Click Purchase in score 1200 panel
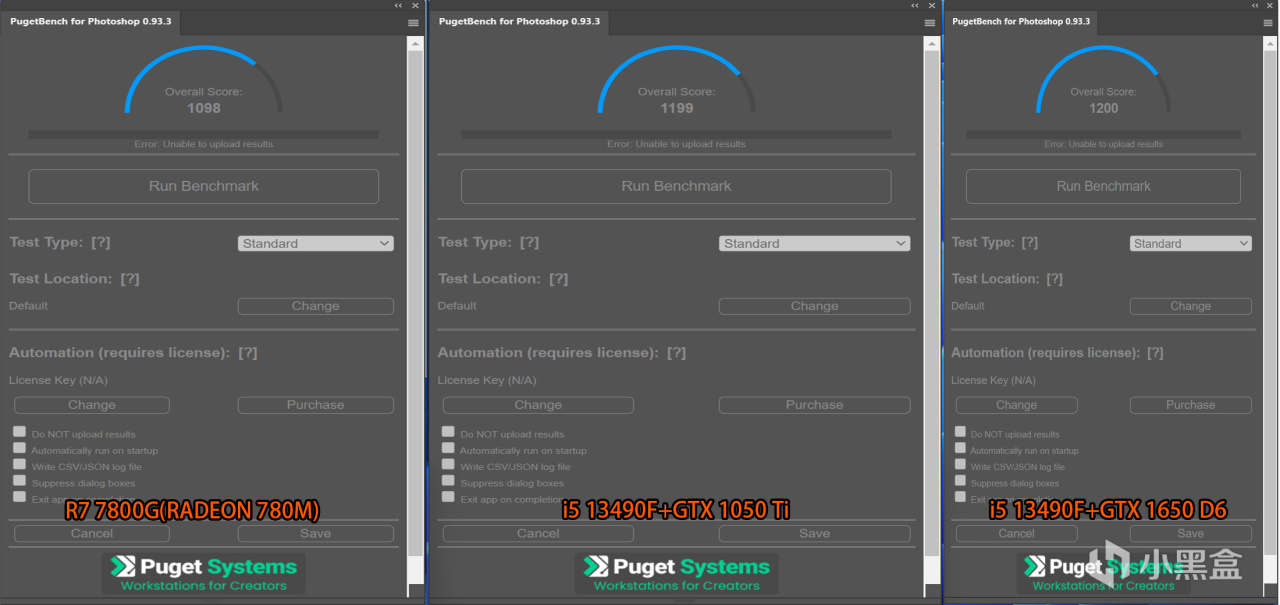Screen dimensions: 1280x605 point(1191,405)
